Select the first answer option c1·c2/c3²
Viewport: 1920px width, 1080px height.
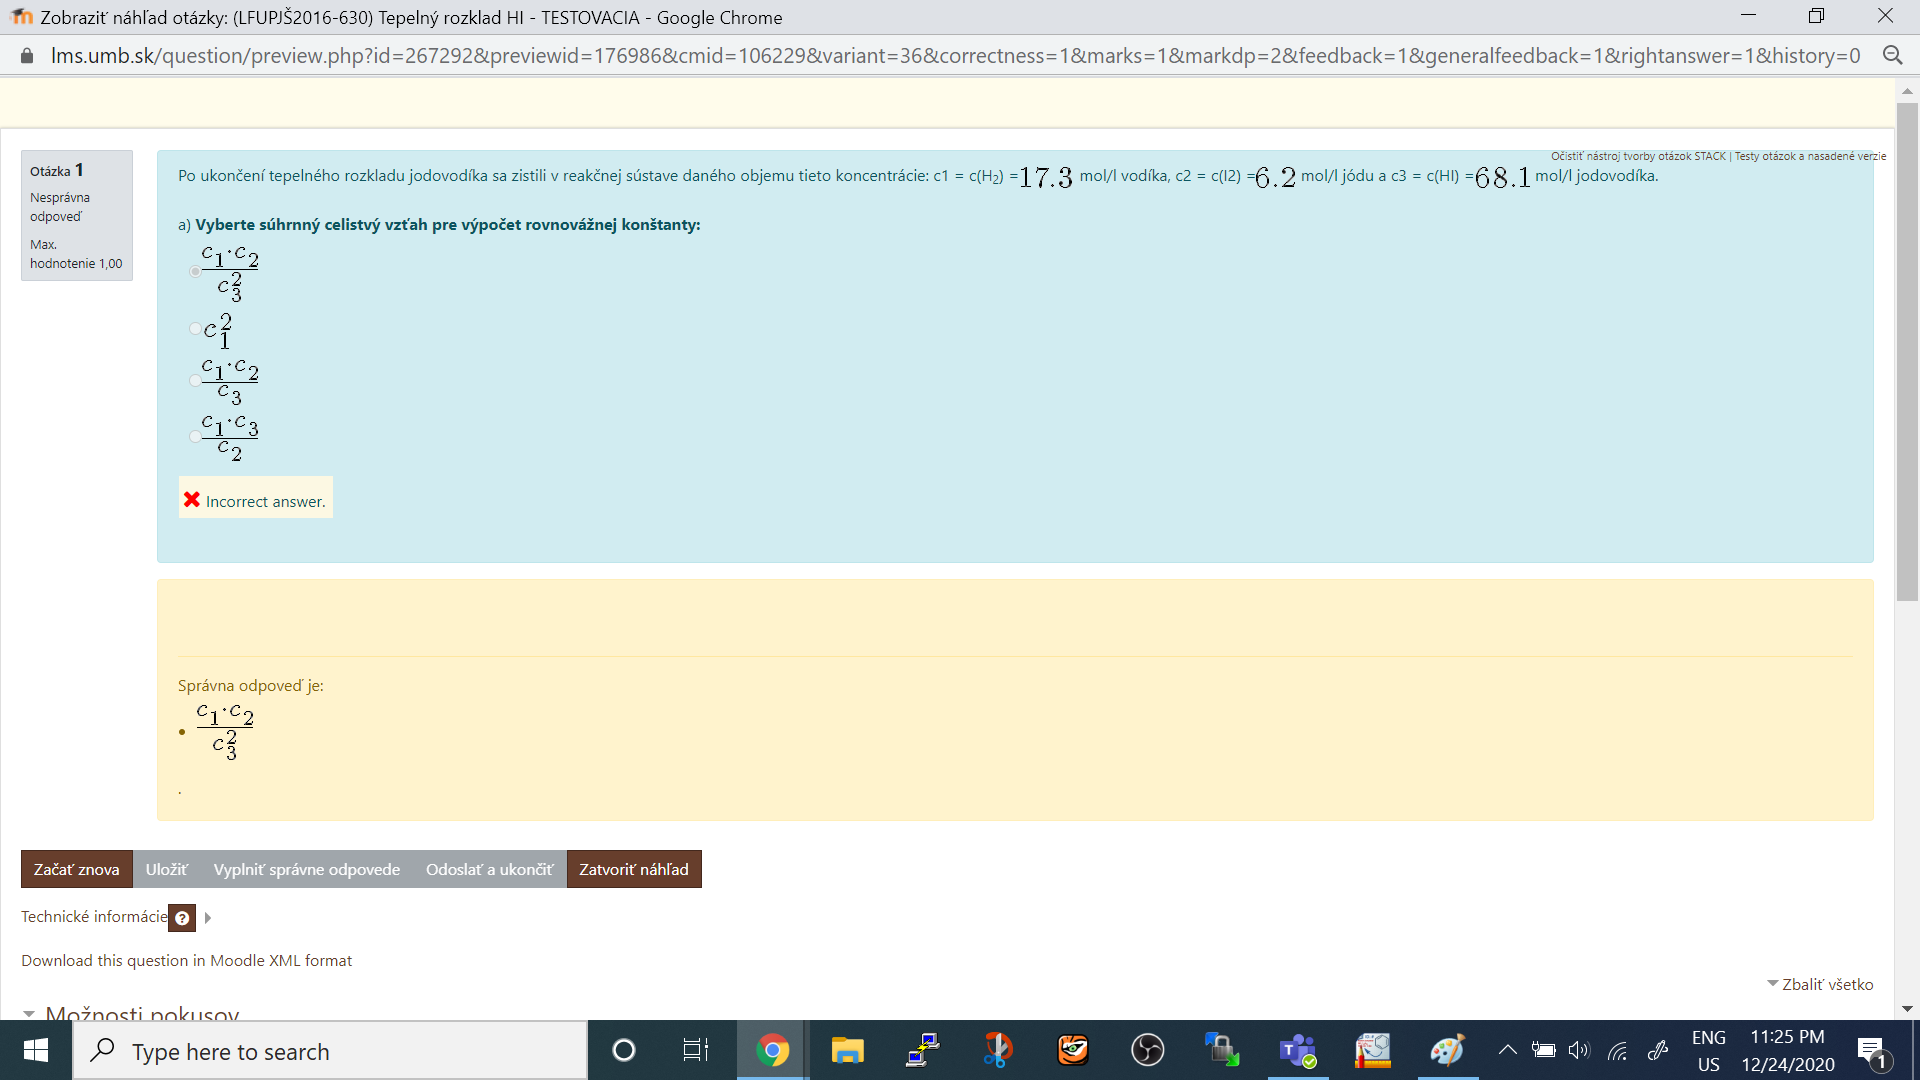coord(195,271)
